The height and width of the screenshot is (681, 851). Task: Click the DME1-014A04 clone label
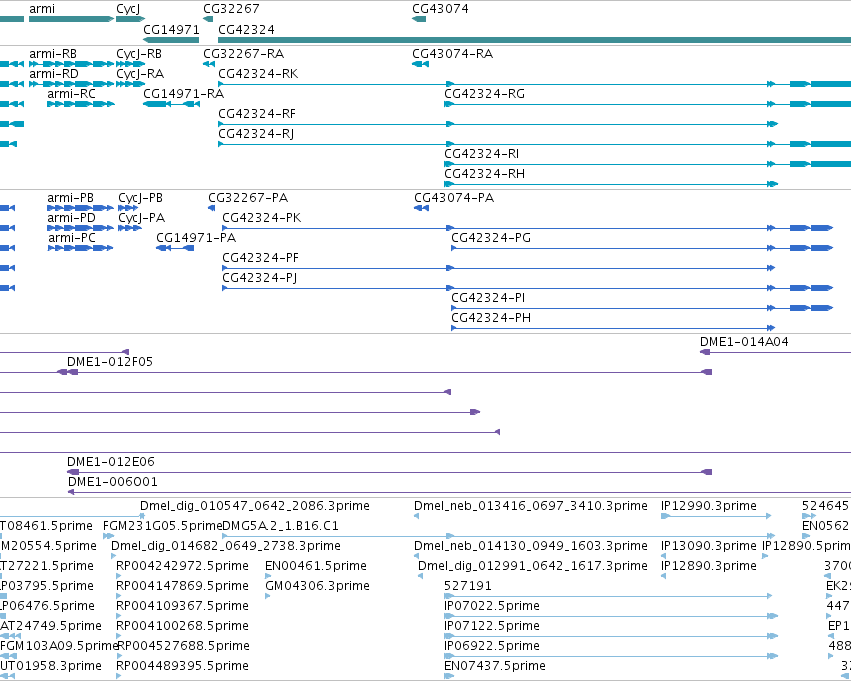[x=744, y=342]
